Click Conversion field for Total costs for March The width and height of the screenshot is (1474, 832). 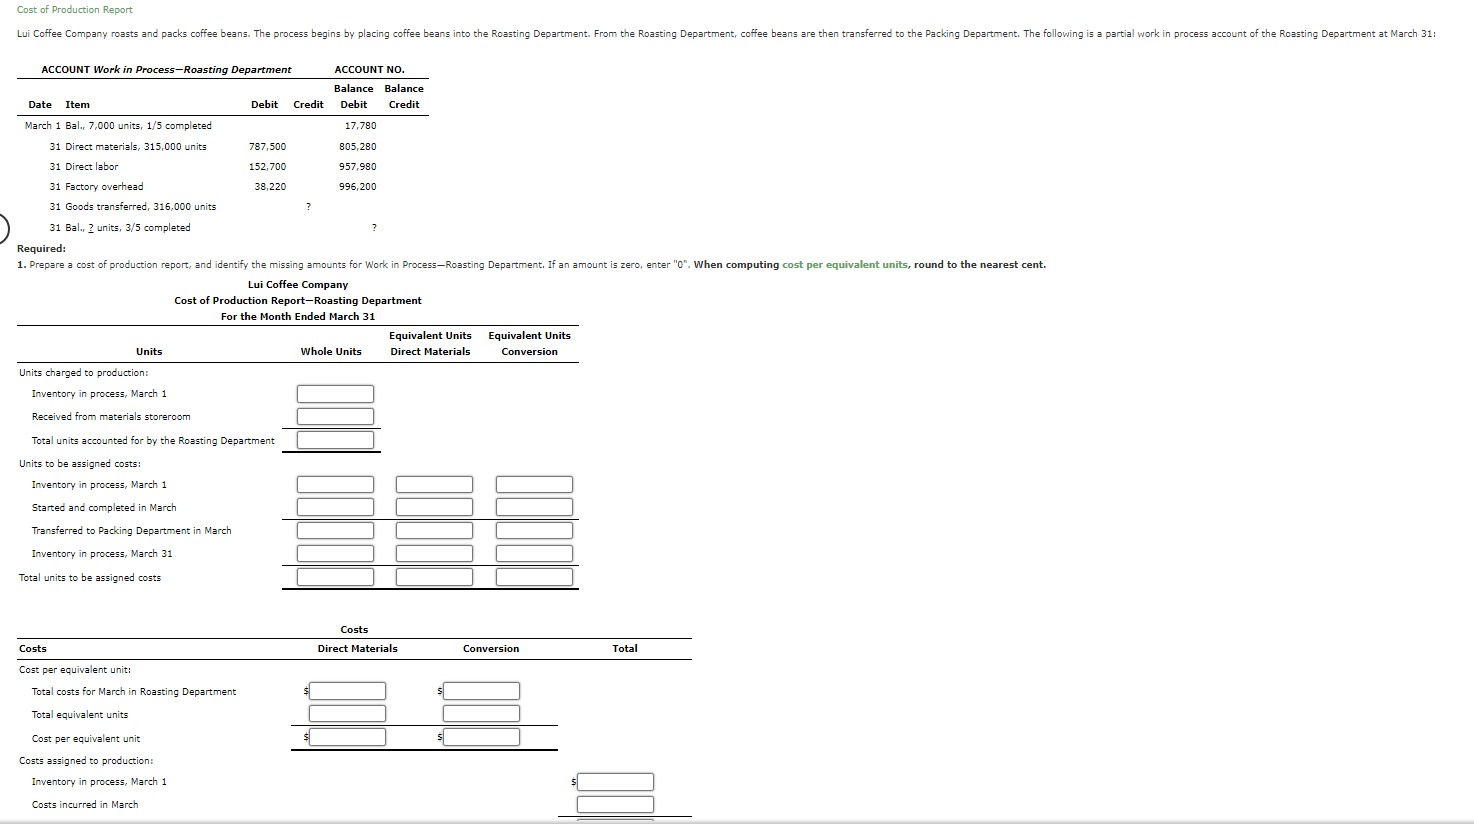click(x=481, y=691)
